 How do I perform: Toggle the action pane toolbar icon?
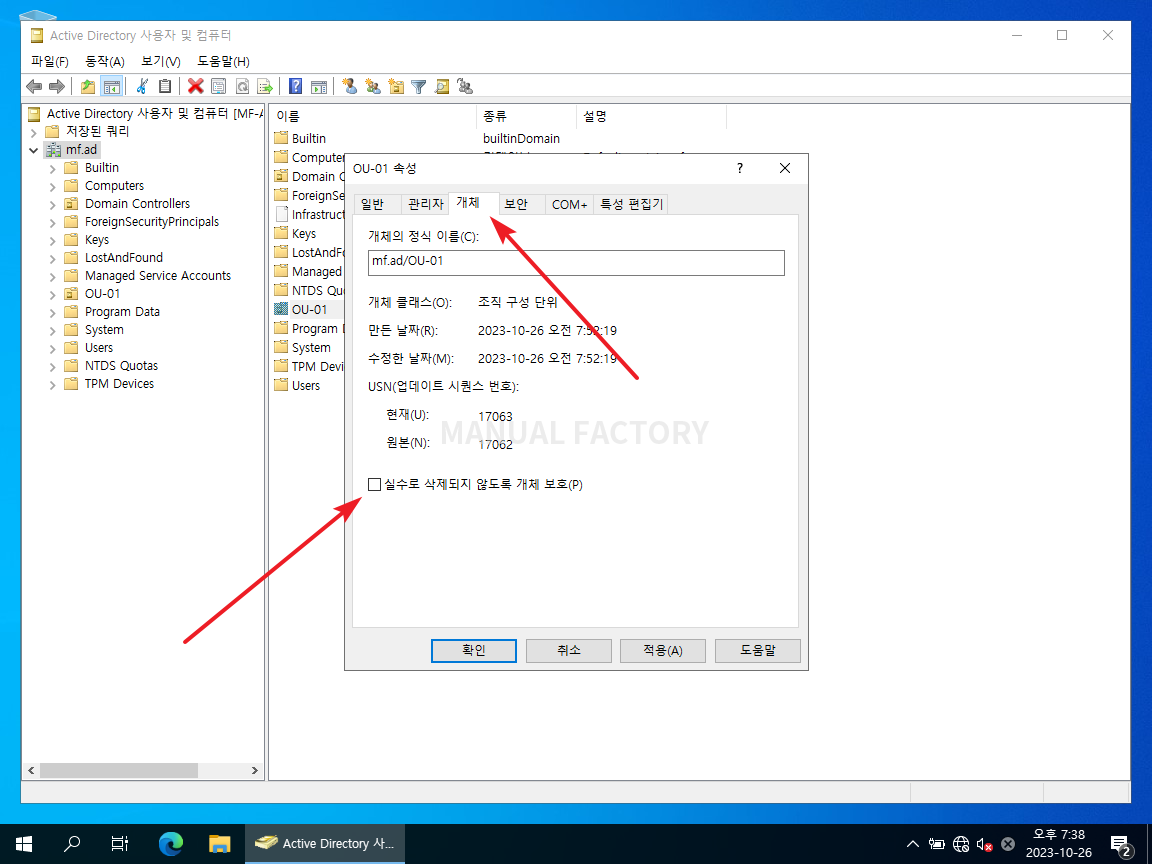coord(319,87)
